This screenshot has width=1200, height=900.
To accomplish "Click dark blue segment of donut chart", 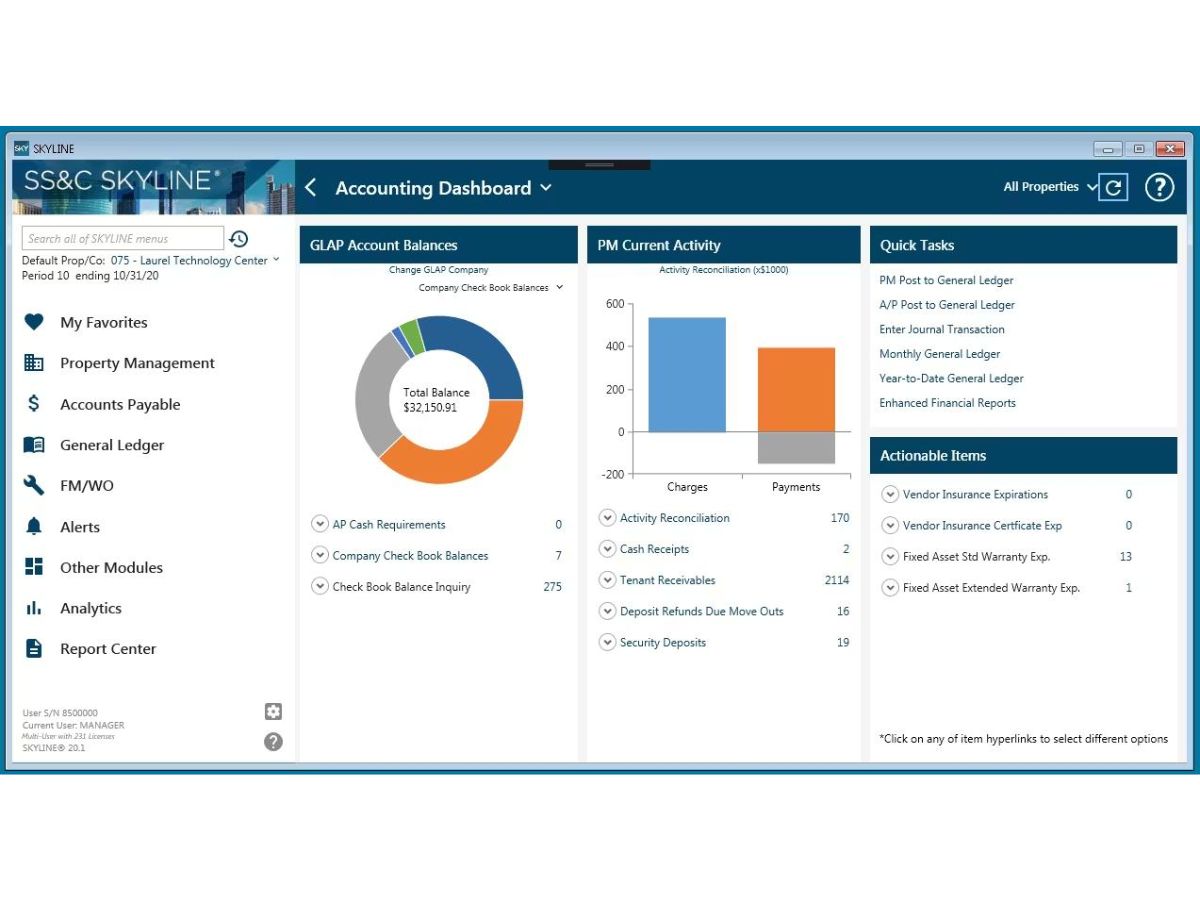I will click(488, 352).
